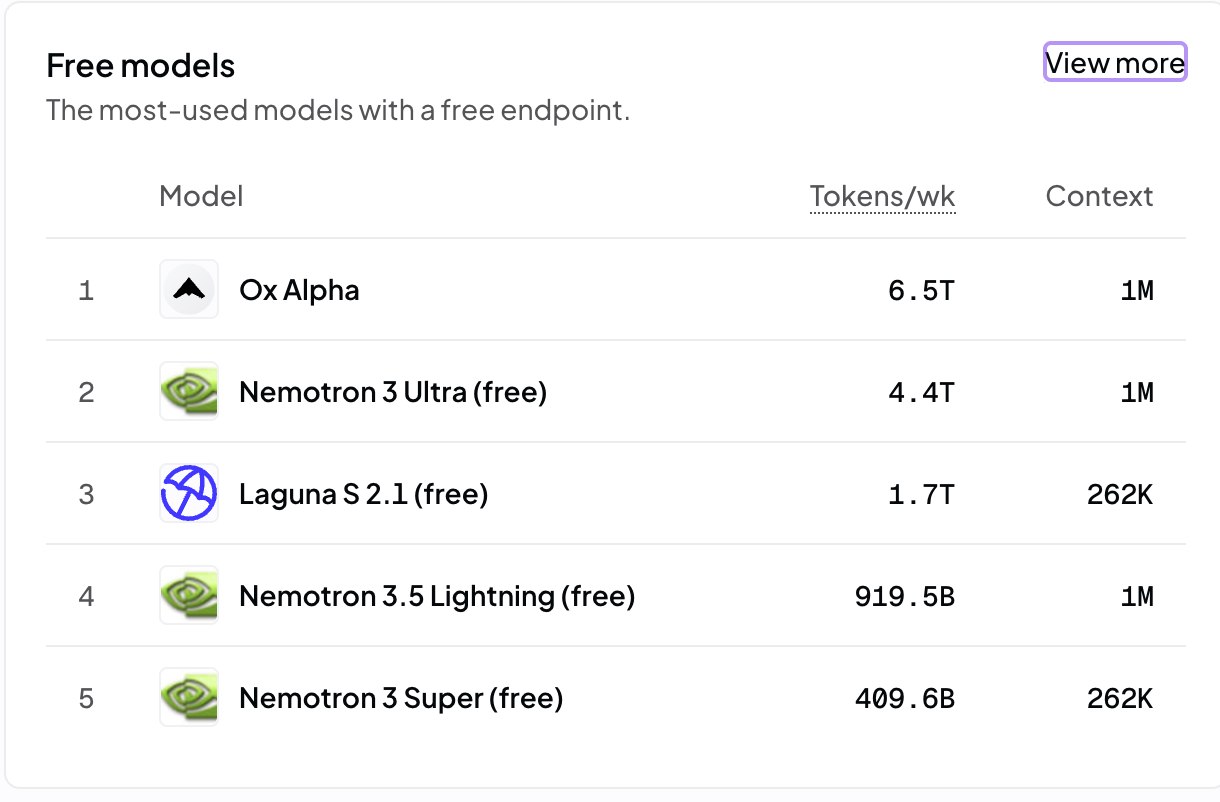
Task: Click the Nemotron 3 Ultra NVIDIA logo
Action: click(x=189, y=392)
